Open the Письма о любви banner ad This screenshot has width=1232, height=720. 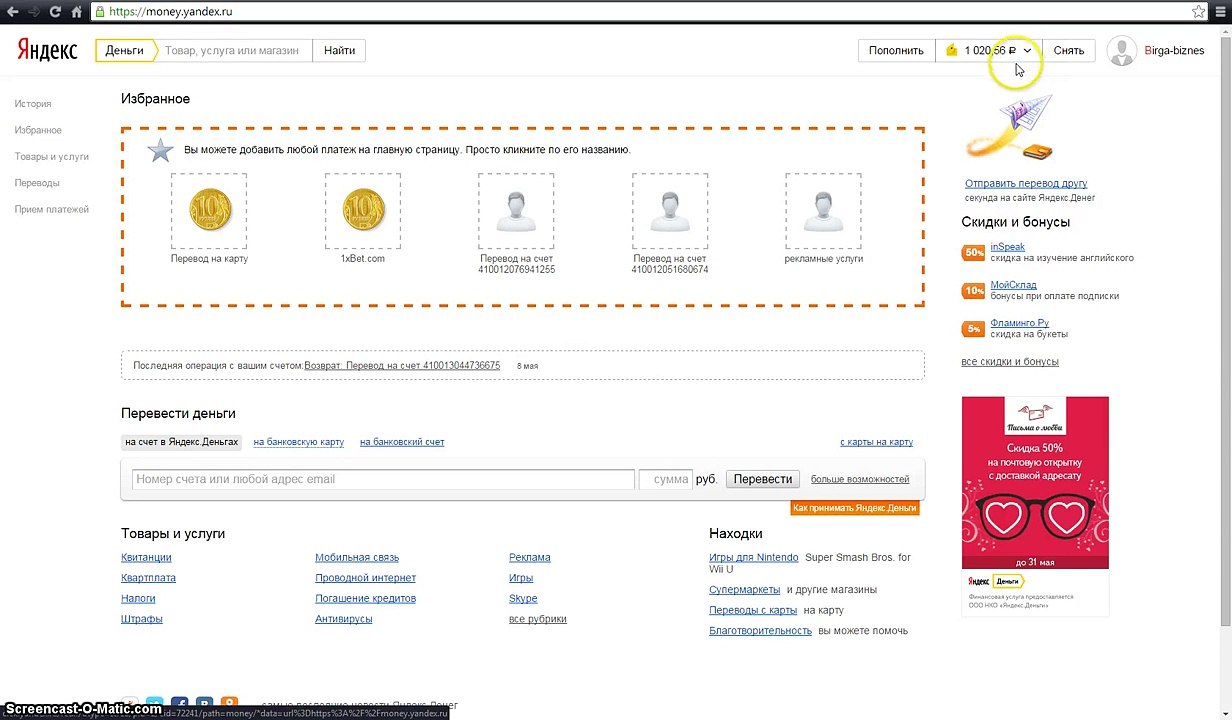point(1035,506)
